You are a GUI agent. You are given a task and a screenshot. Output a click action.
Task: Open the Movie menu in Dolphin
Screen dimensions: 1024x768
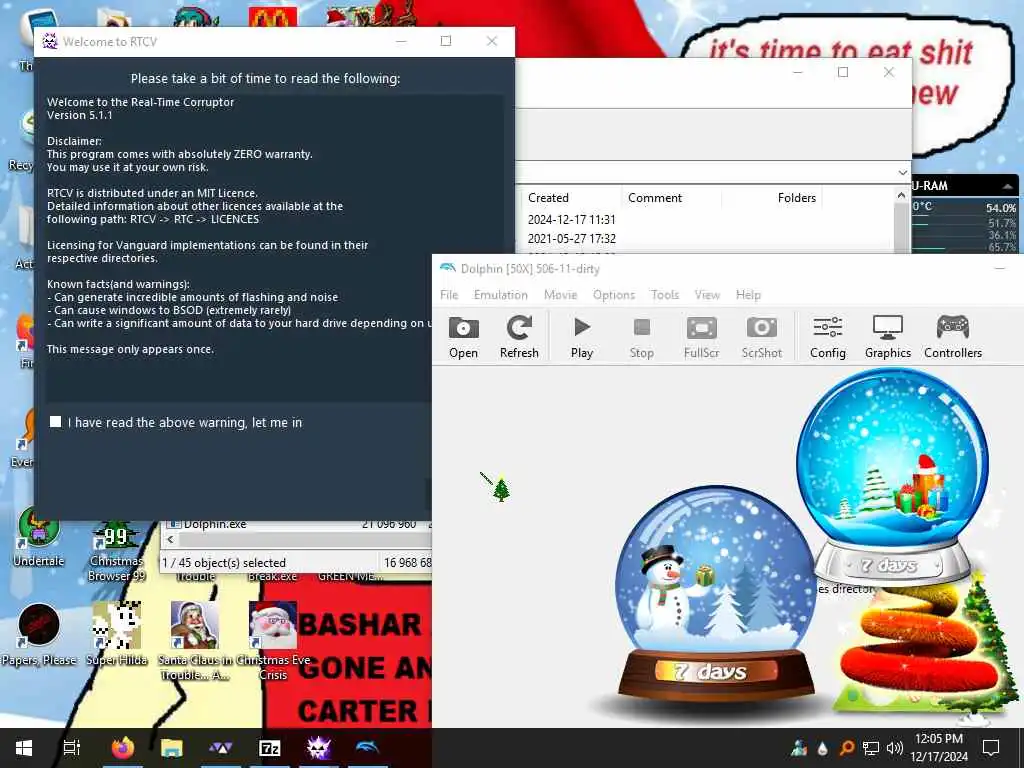[x=560, y=295]
